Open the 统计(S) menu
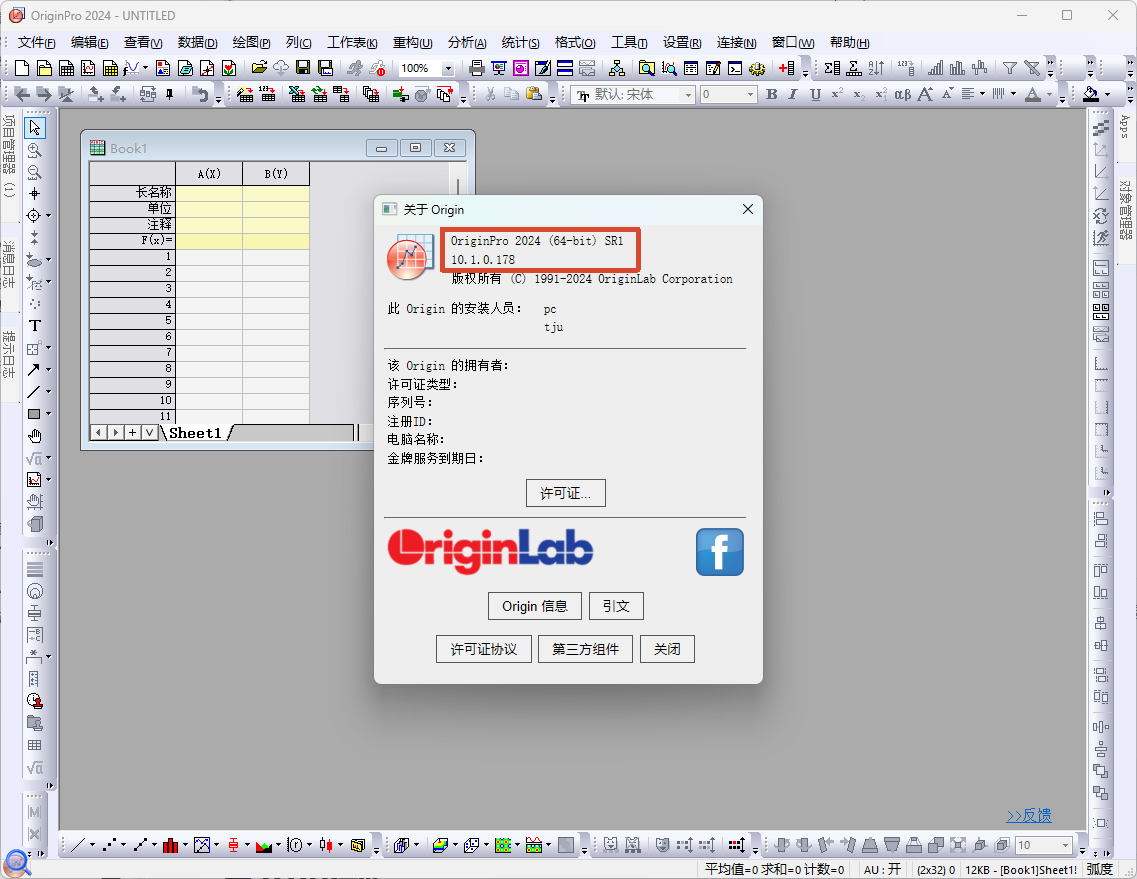The height and width of the screenshot is (879, 1137). pos(520,43)
